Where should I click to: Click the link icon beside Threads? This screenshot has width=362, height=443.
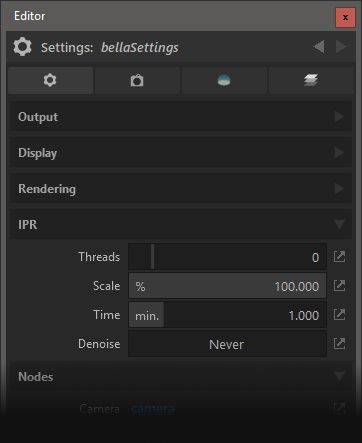[x=339, y=257]
